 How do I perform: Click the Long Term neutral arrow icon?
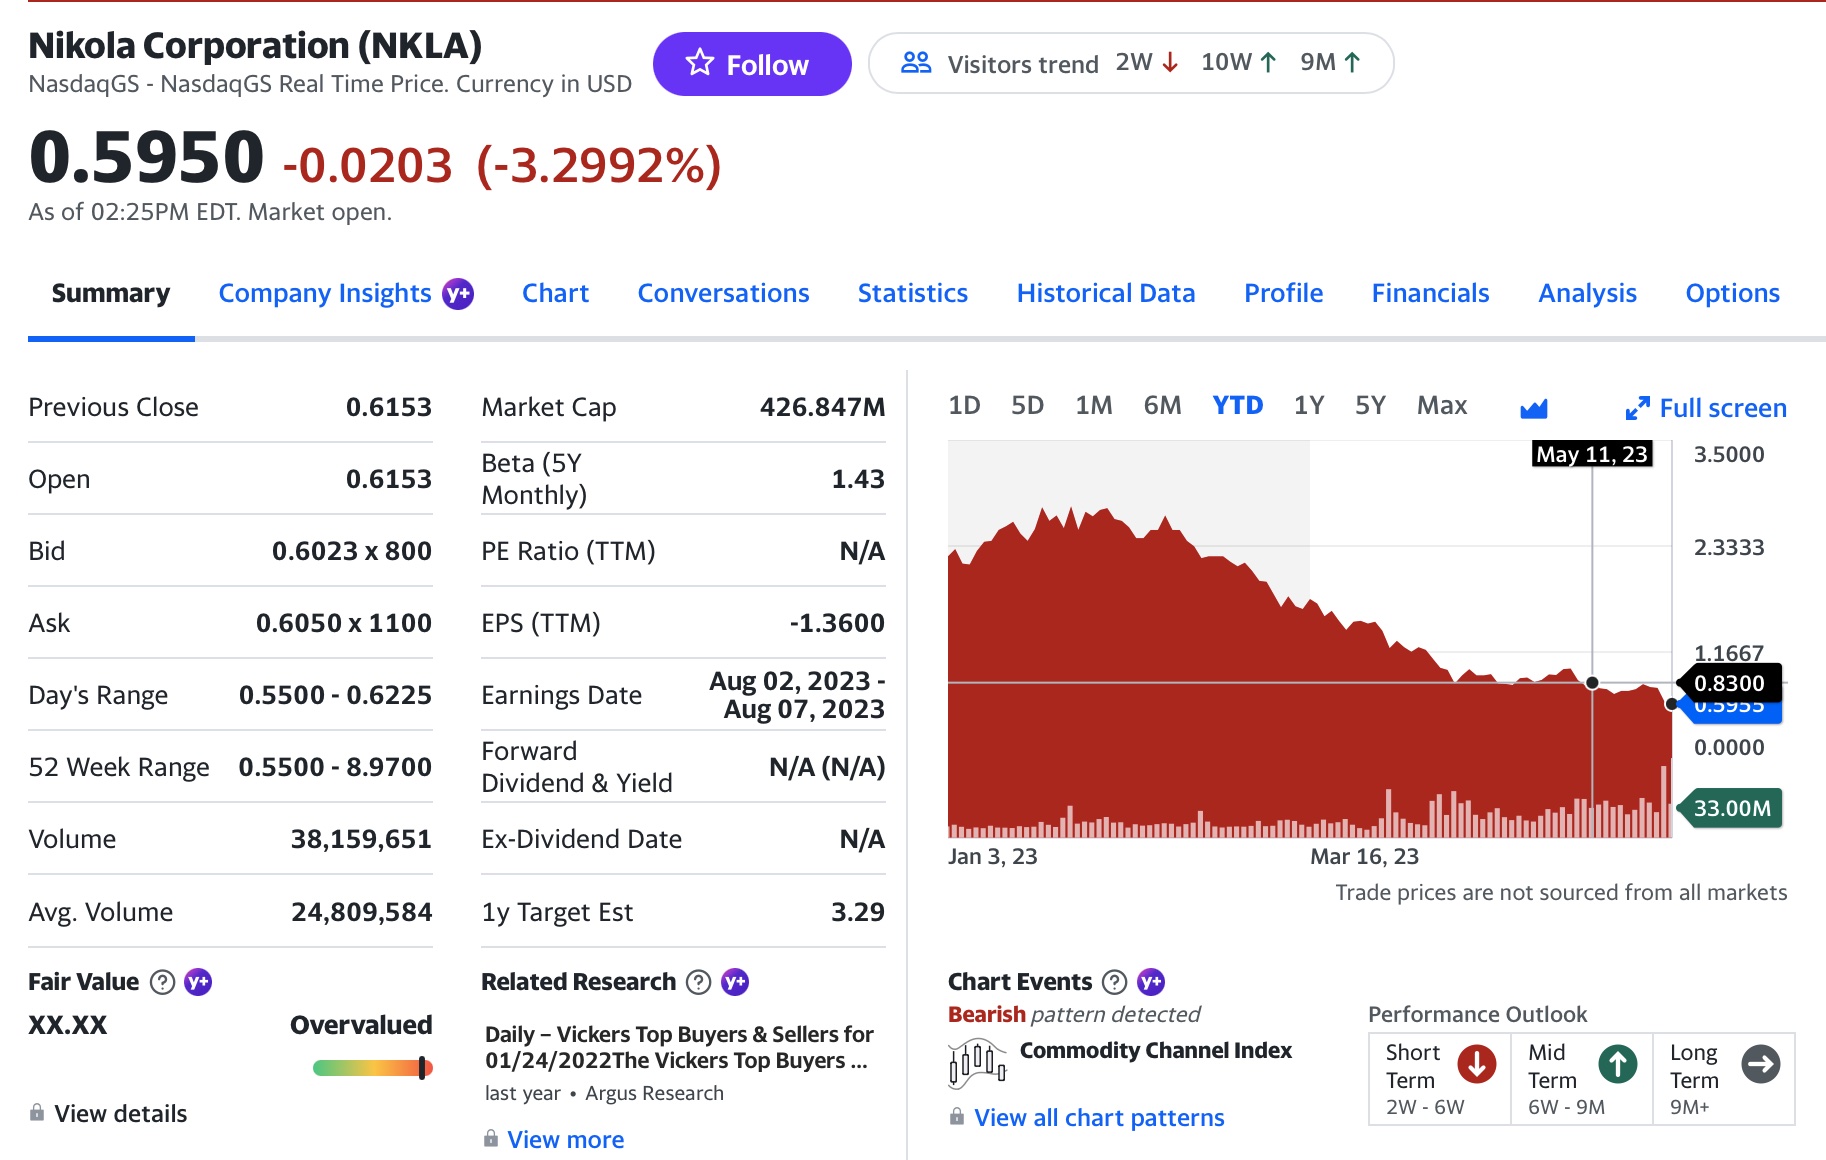(1760, 1064)
